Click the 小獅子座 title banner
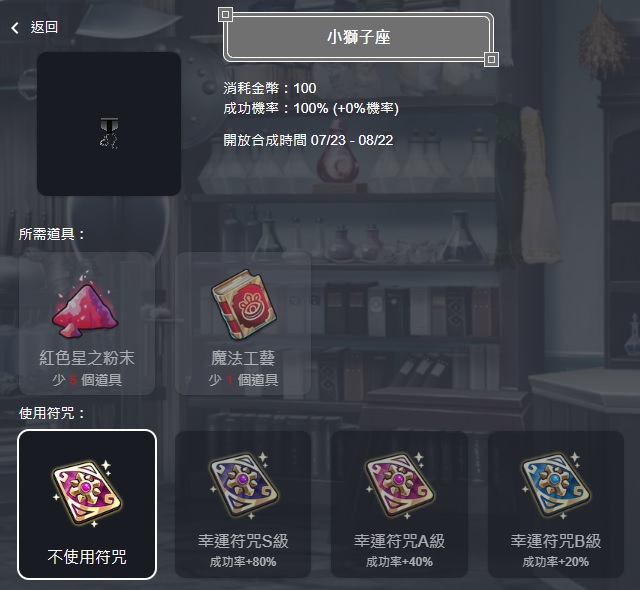Image resolution: width=640 pixels, height=590 pixels. 358,38
